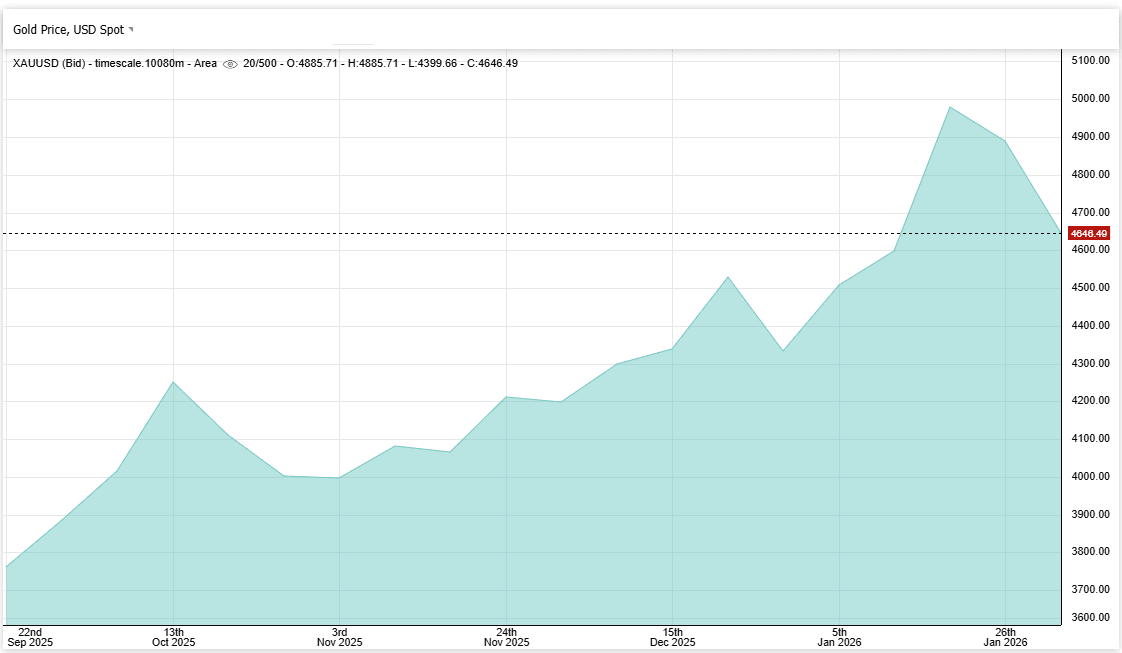Click the 4700.00 price axis label
1122x653 pixels.
tap(1091, 212)
